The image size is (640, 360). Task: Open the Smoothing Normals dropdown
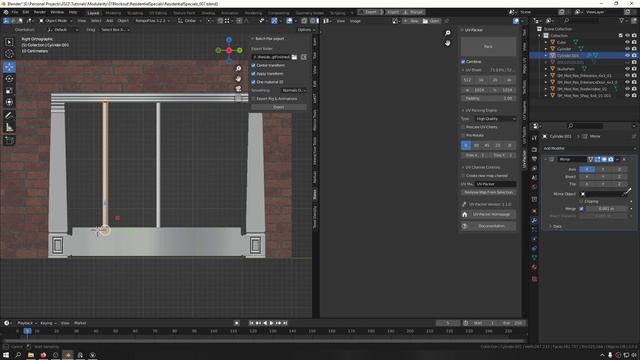(294, 90)
